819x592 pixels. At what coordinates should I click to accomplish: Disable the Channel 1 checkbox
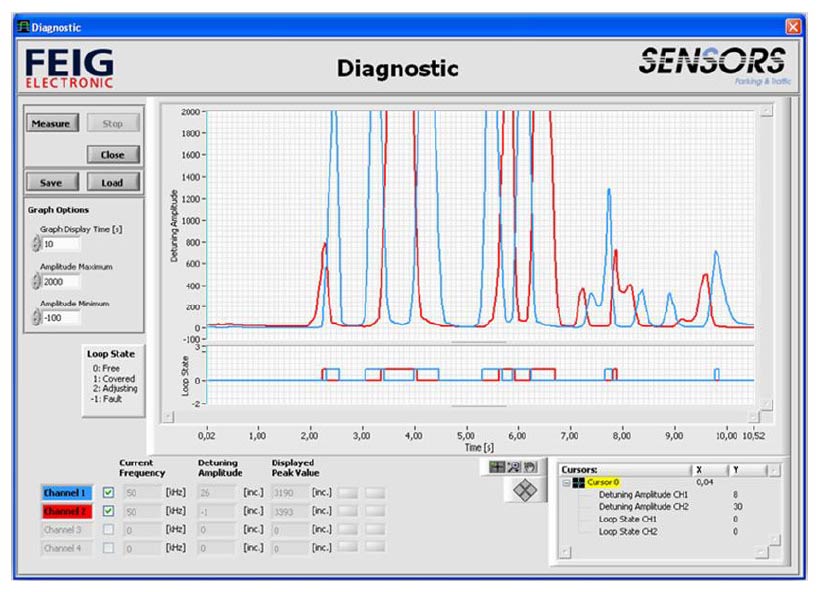coord(108,493)
